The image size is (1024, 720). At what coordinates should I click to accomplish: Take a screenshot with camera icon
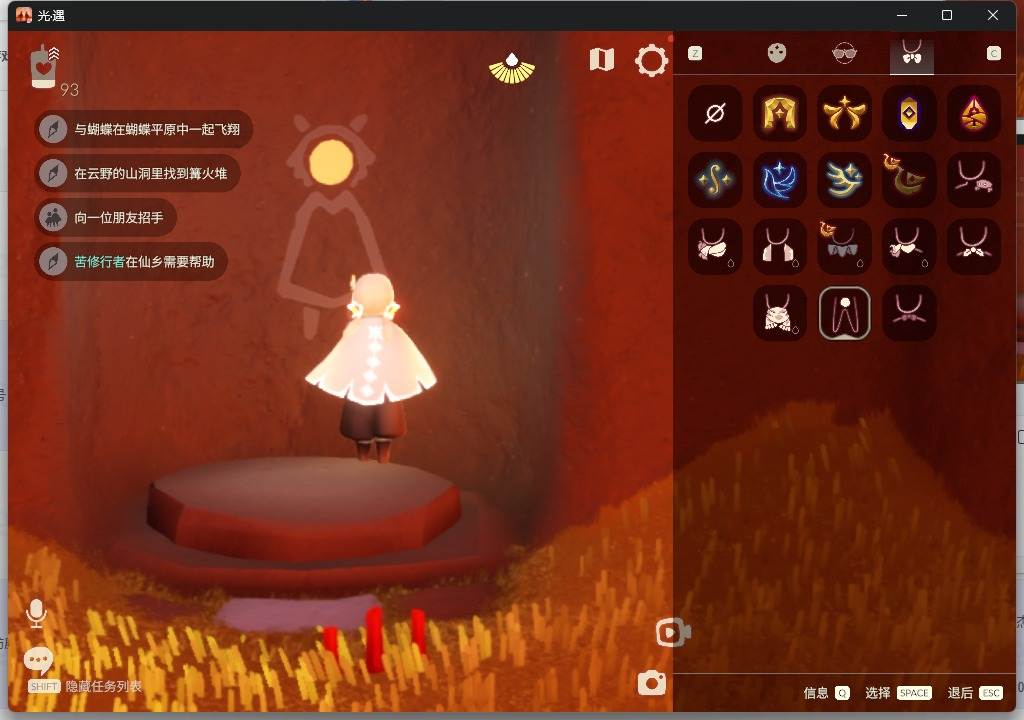click(652, 683)
